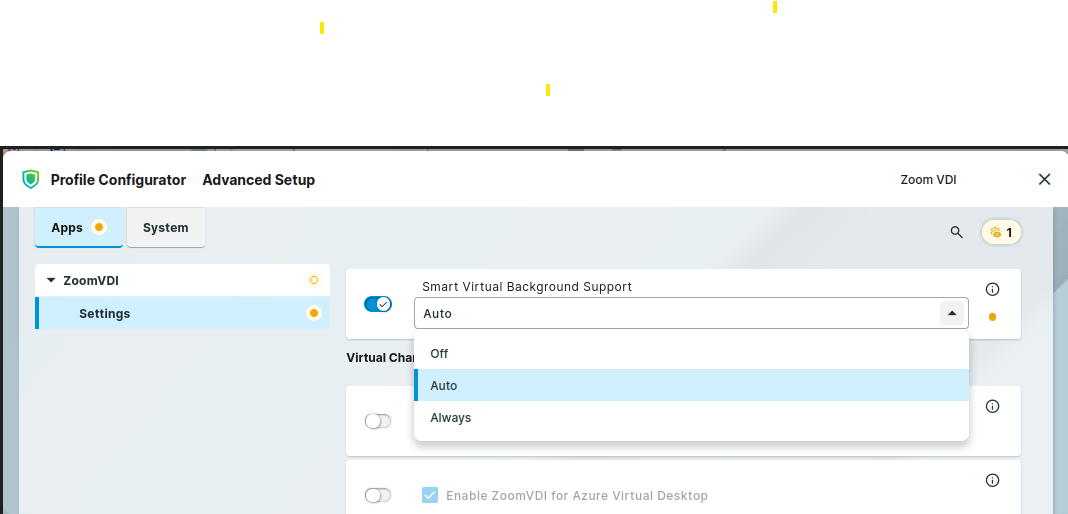Show info for Smart Virtual Background Support

(992, 289)
